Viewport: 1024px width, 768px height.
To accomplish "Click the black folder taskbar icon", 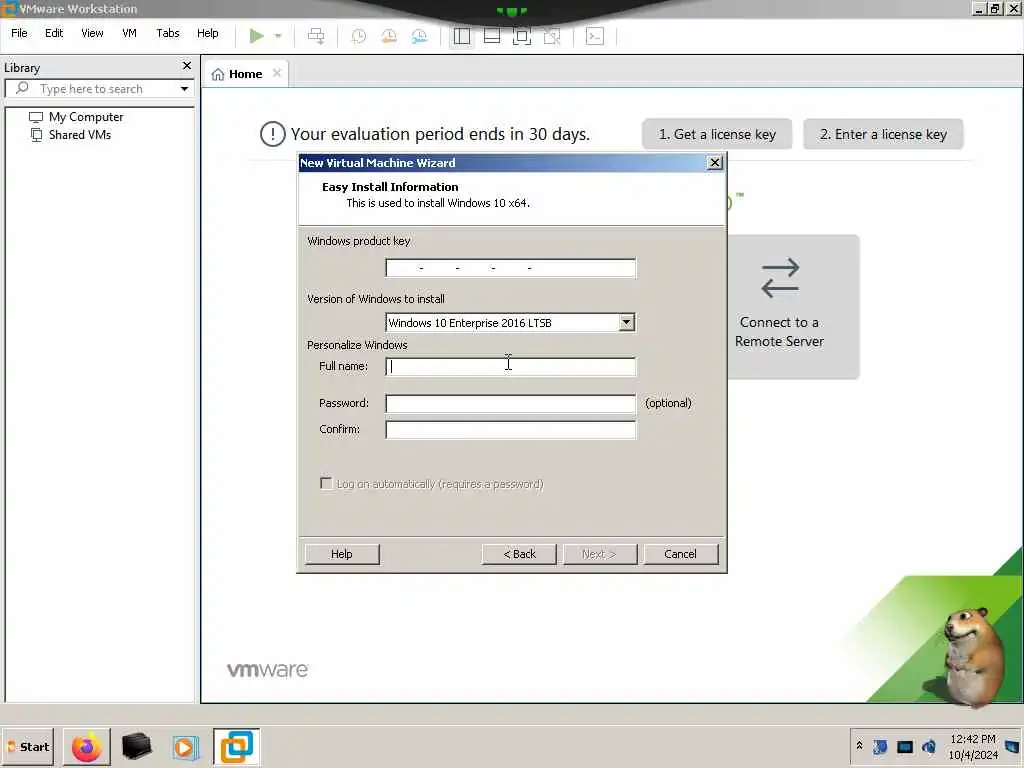I will 136,746.
